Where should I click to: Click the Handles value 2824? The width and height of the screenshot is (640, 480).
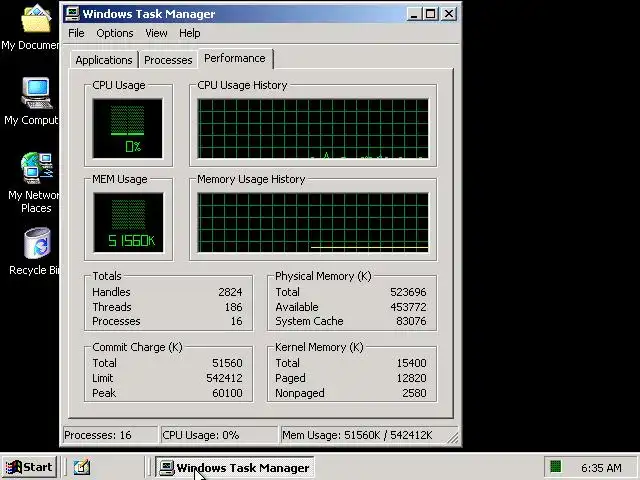(230, 292)
